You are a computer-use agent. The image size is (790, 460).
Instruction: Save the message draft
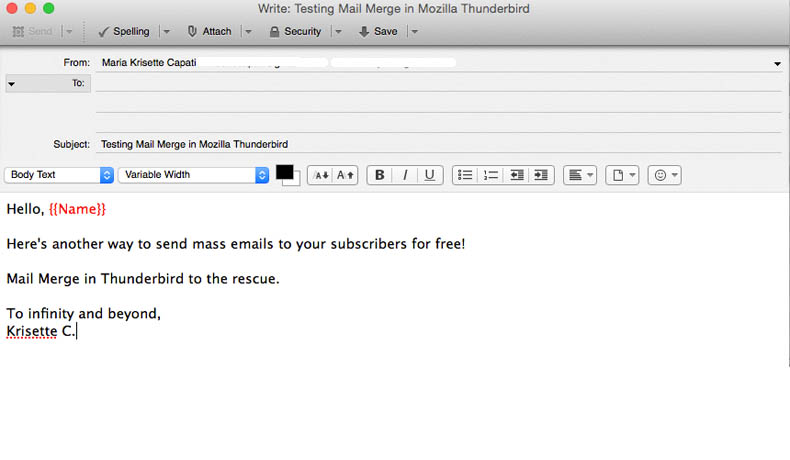[378, 31]
